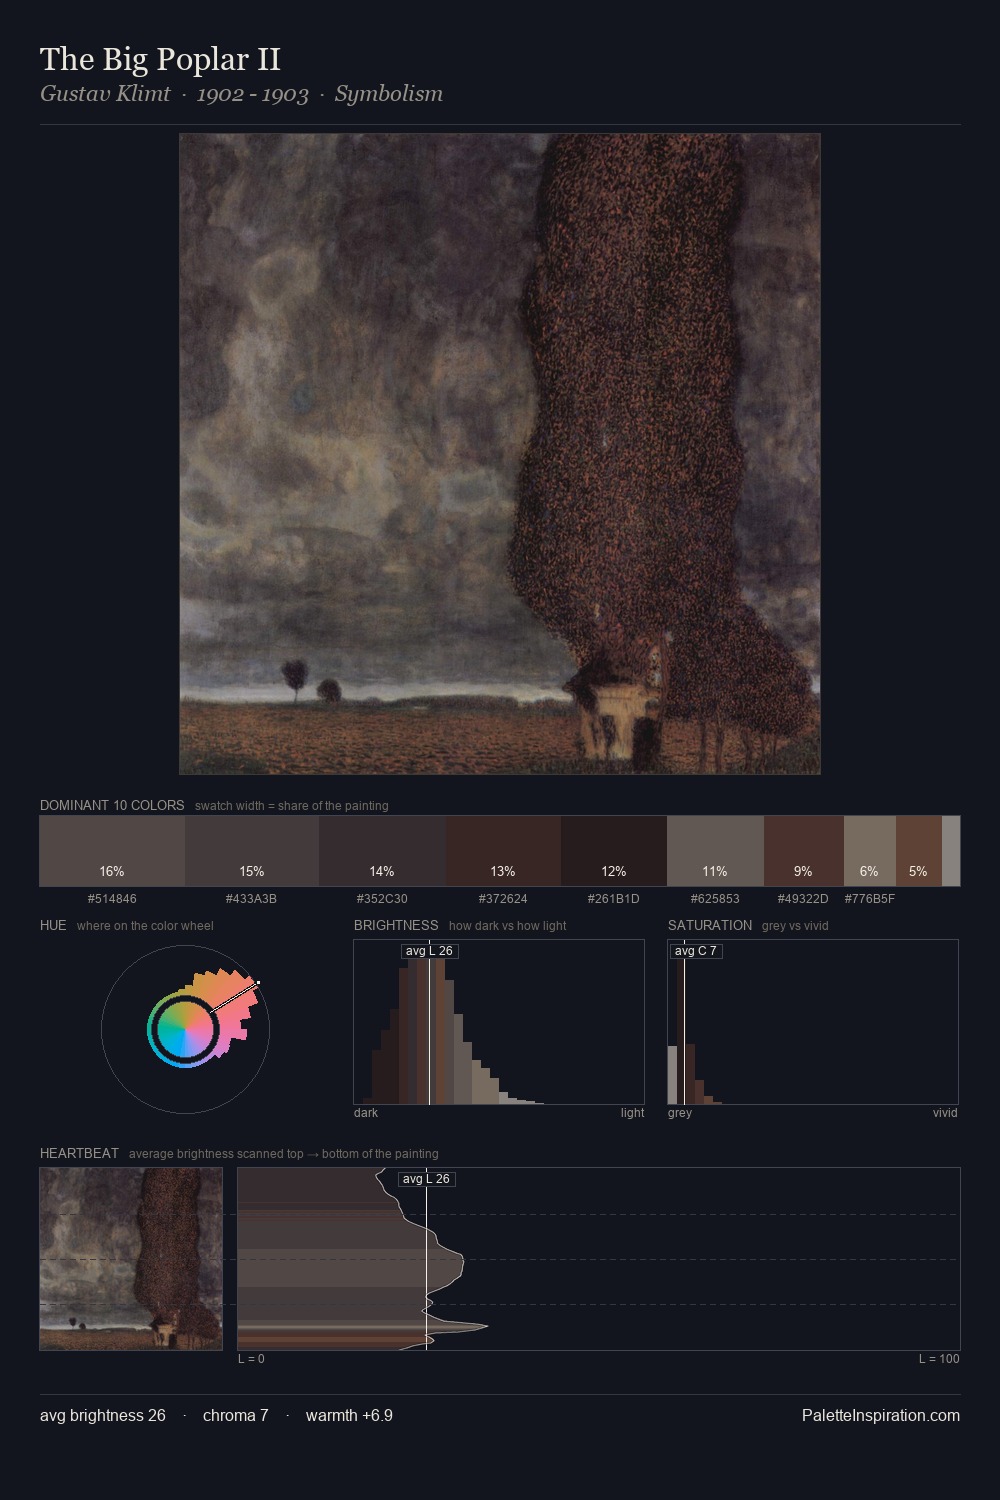Screen dimensions: 1000x1500
Task: Open the main Big Poplar II painting image
Action: pyautogui.click(x=500, y=454)
